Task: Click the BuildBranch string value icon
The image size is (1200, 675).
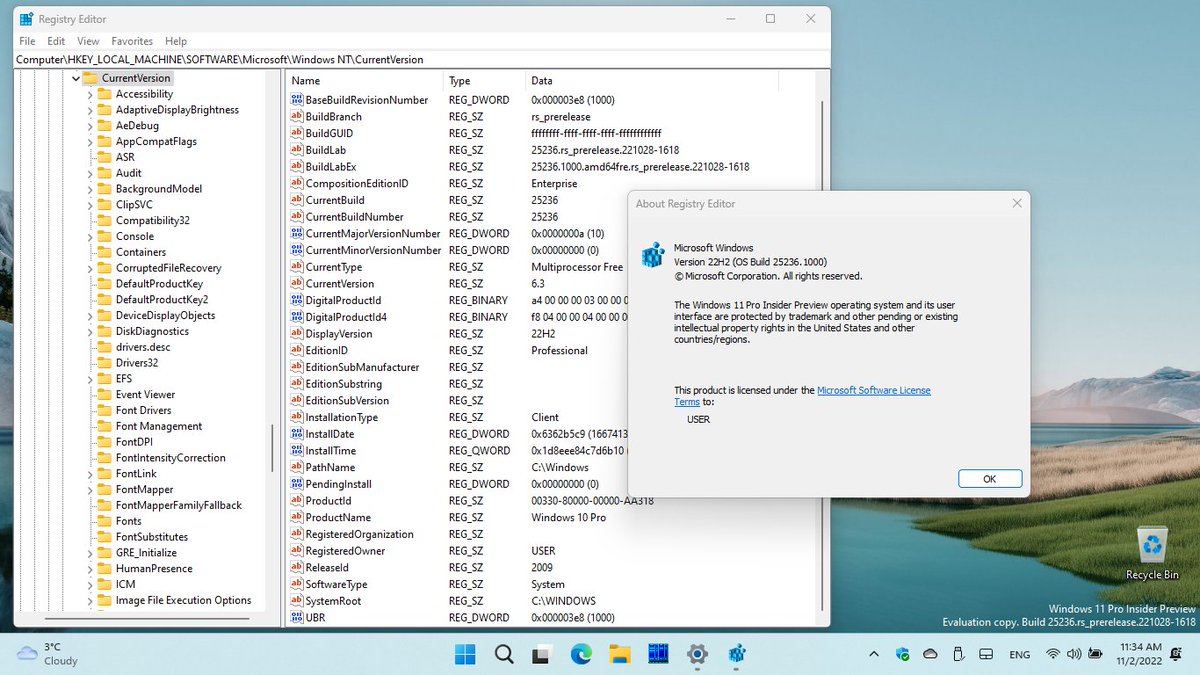Action: coord(296,117)
